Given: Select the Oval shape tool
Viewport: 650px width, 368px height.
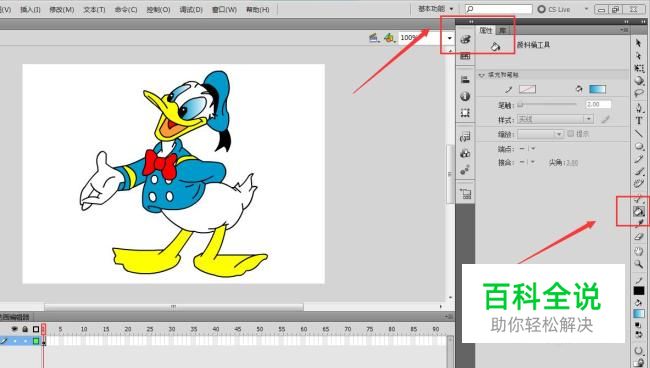Looking at the screenshot, I should (639, 146).
